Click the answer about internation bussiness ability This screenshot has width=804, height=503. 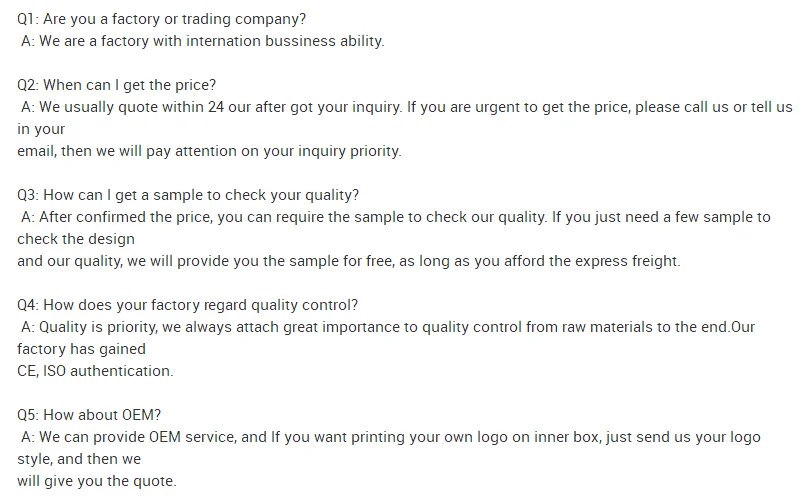(x=202, y=41)
